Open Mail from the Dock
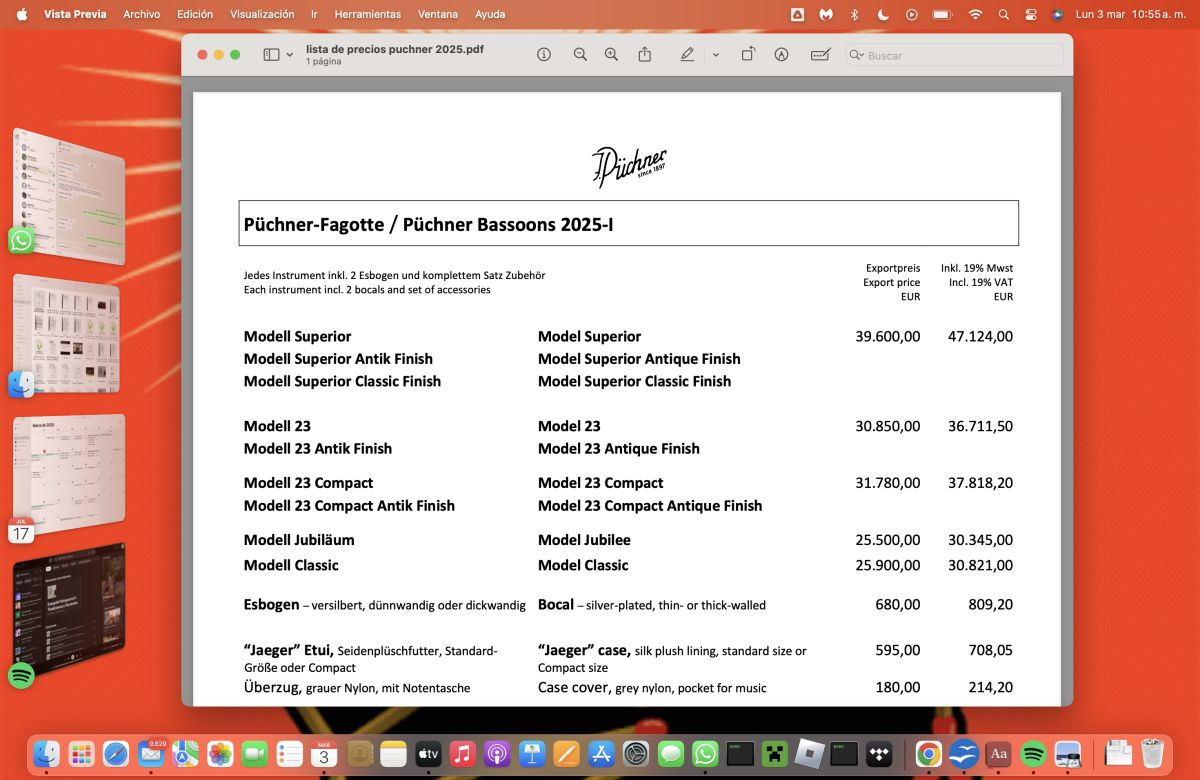Screen dimensions: 1200x780 [x=151, y=754]
